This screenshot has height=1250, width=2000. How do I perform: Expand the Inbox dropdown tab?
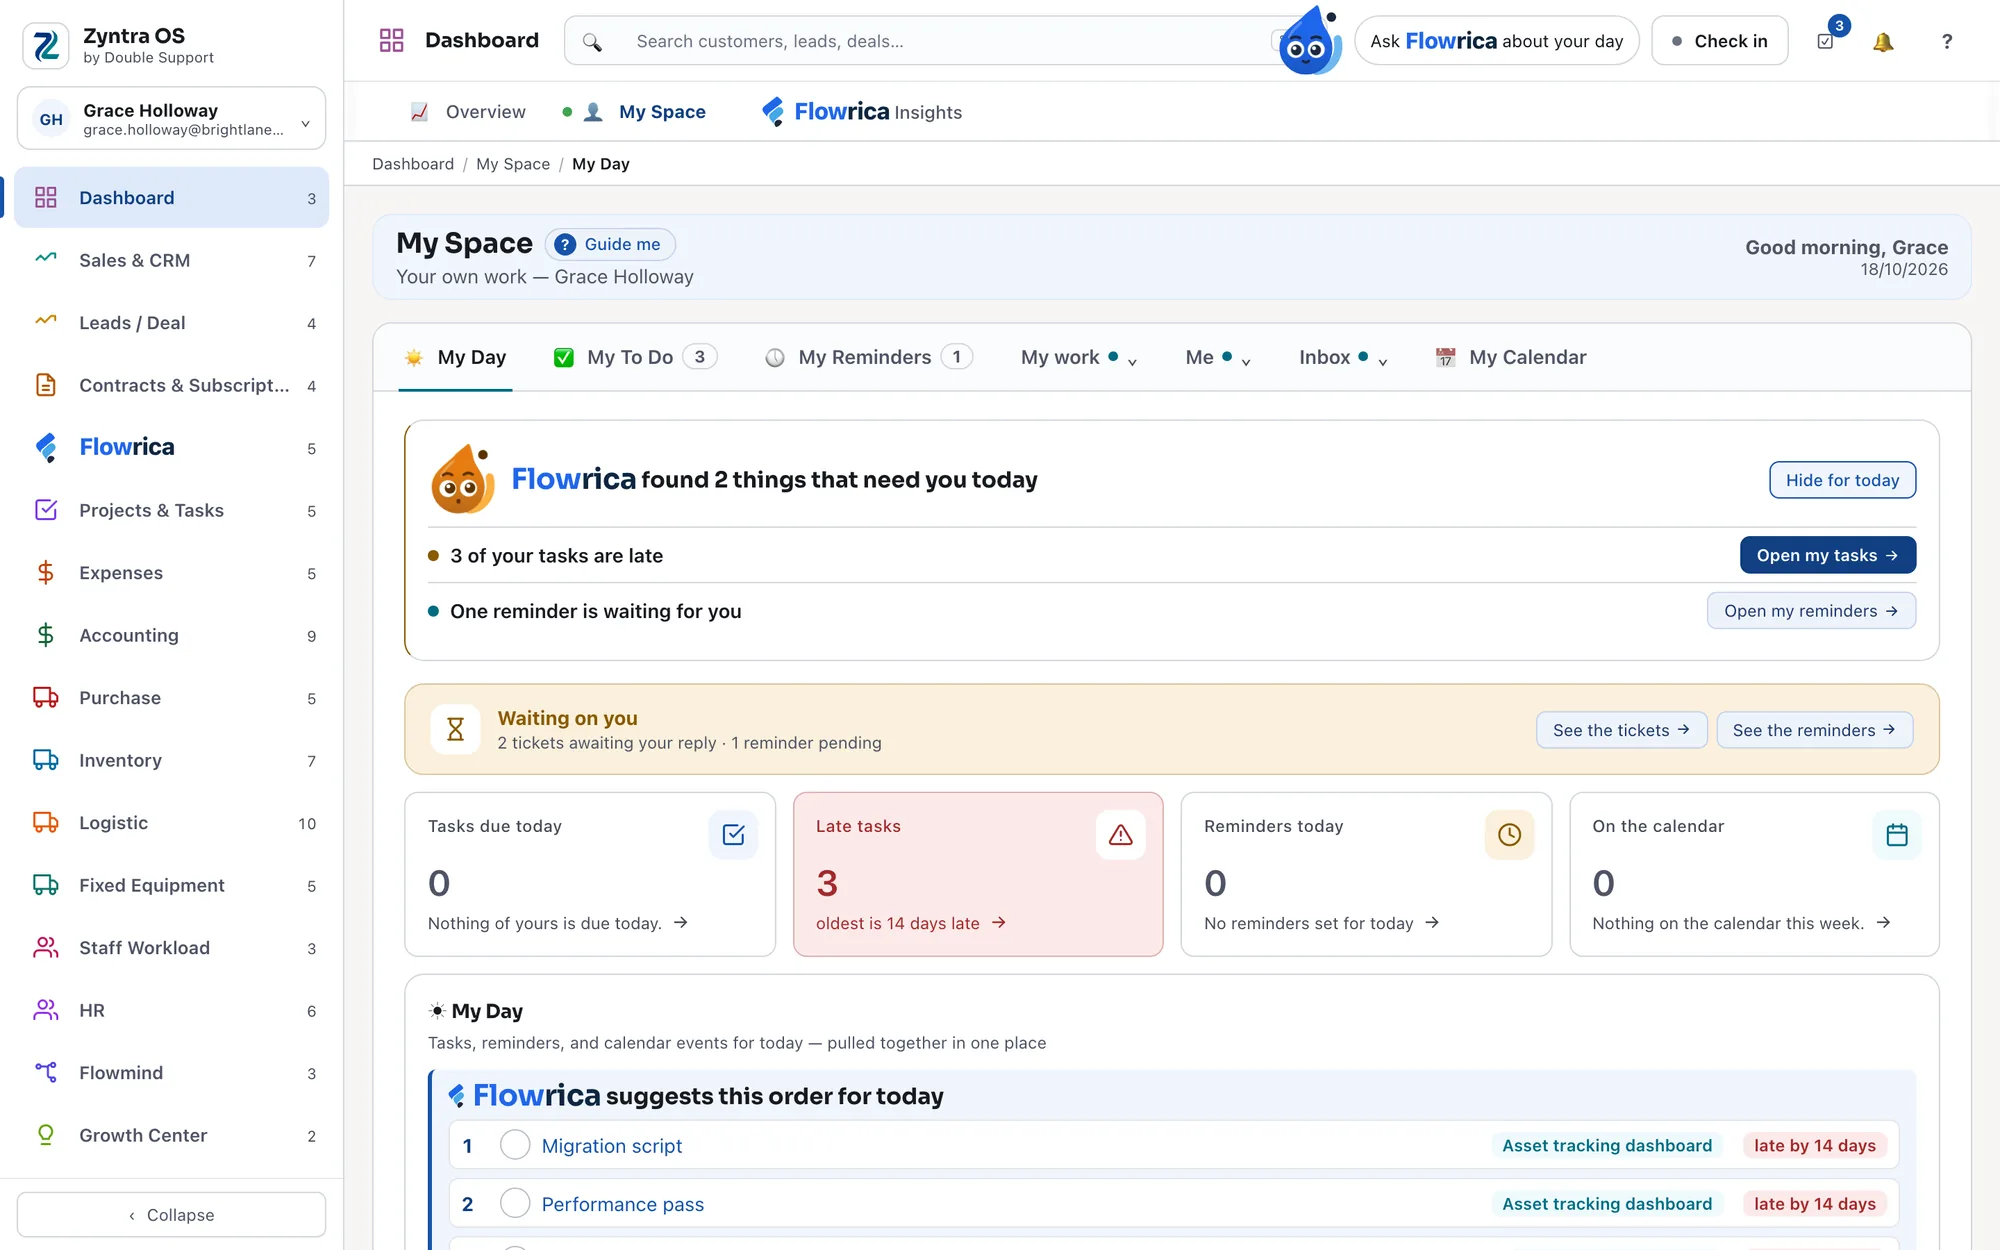point(1343,357)
